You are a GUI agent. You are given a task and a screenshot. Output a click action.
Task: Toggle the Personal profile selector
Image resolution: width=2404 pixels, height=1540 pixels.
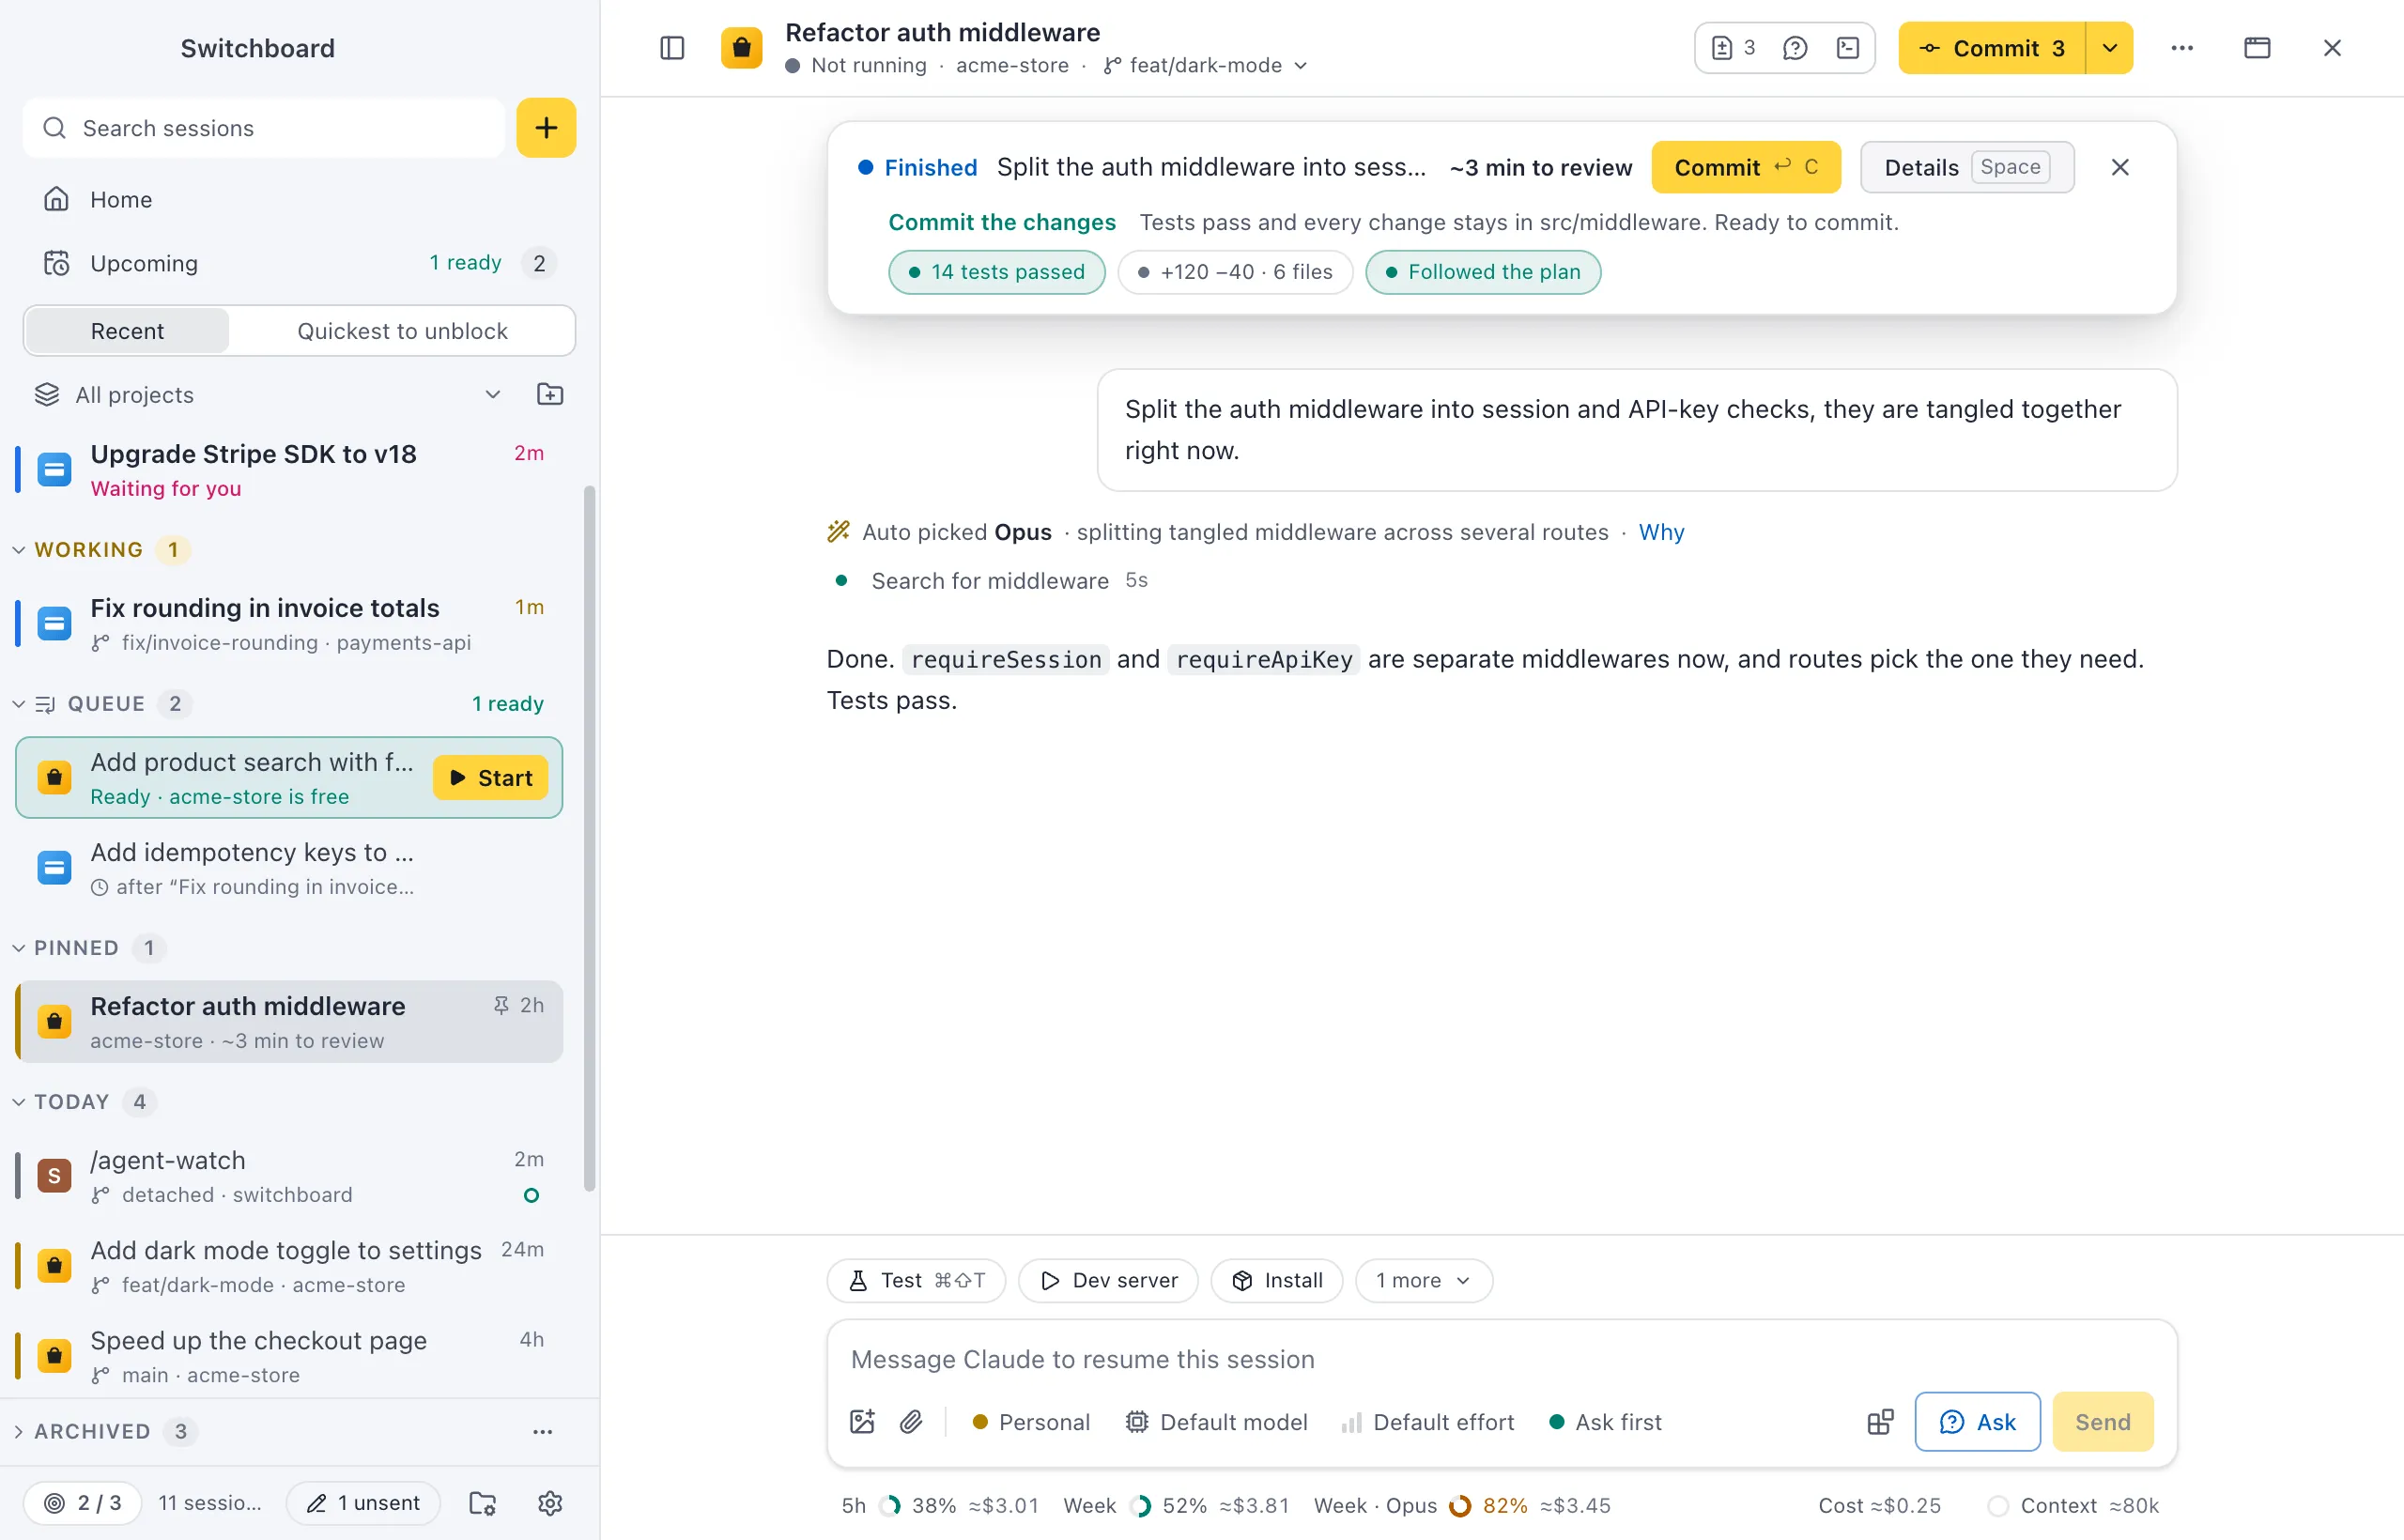click(1031, 1421)
